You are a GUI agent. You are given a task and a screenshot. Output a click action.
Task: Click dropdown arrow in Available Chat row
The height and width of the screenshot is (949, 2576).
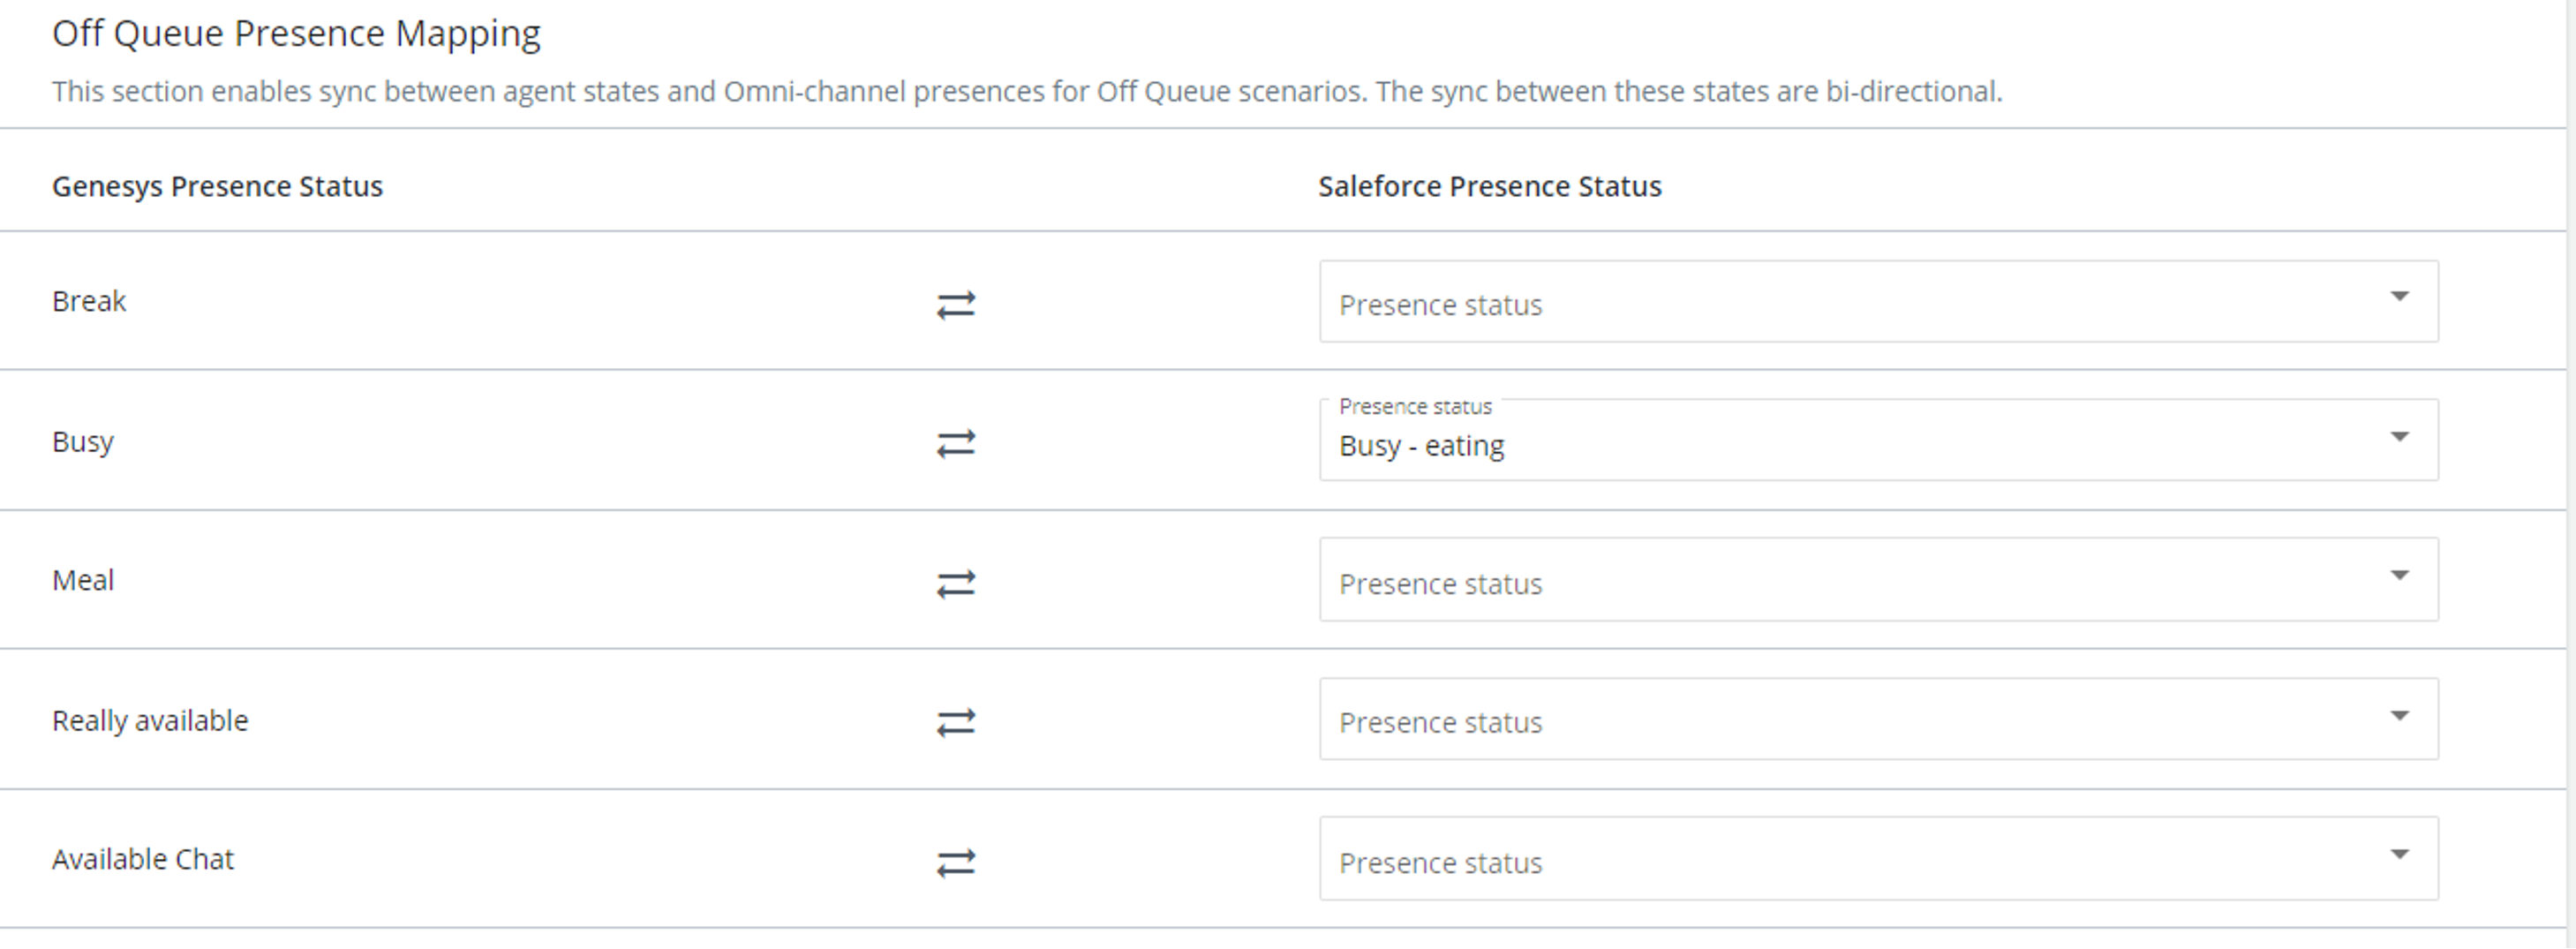click(x=2399, y=854)
